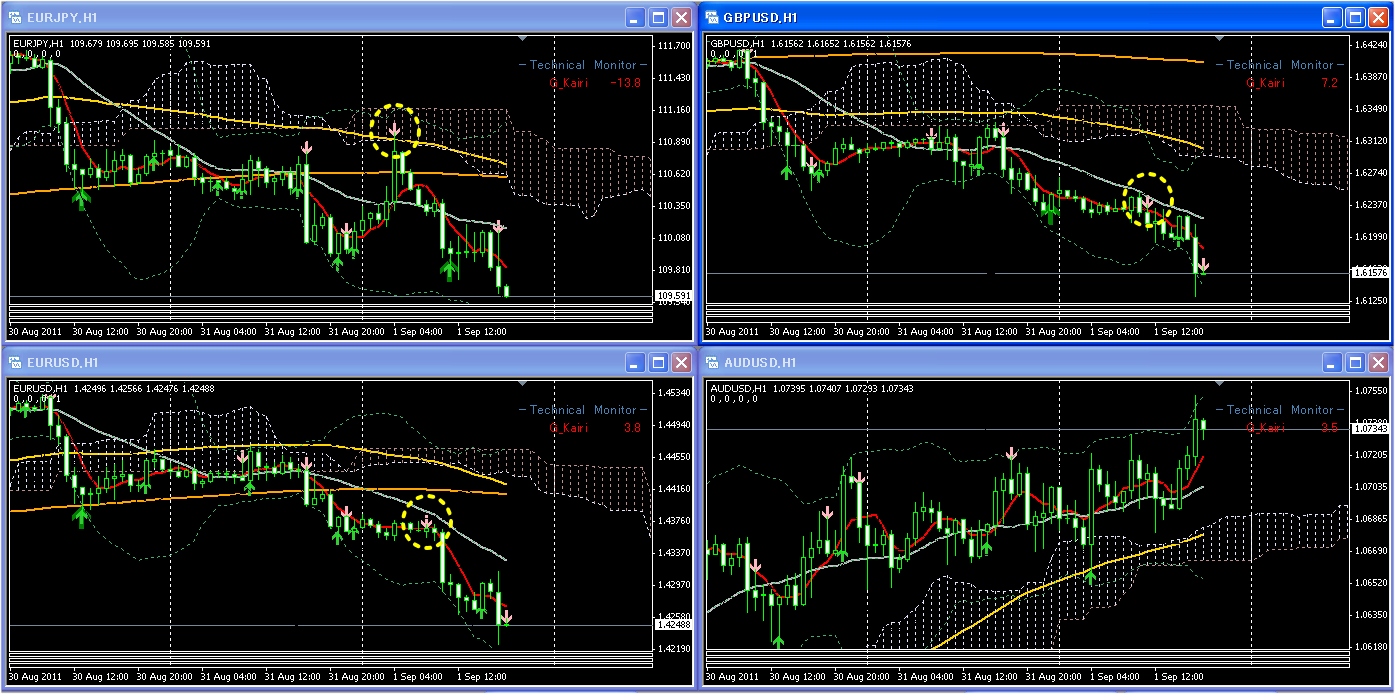Click the current price label 109.591
Screen dimensions: 1395x694
point(672,295)
